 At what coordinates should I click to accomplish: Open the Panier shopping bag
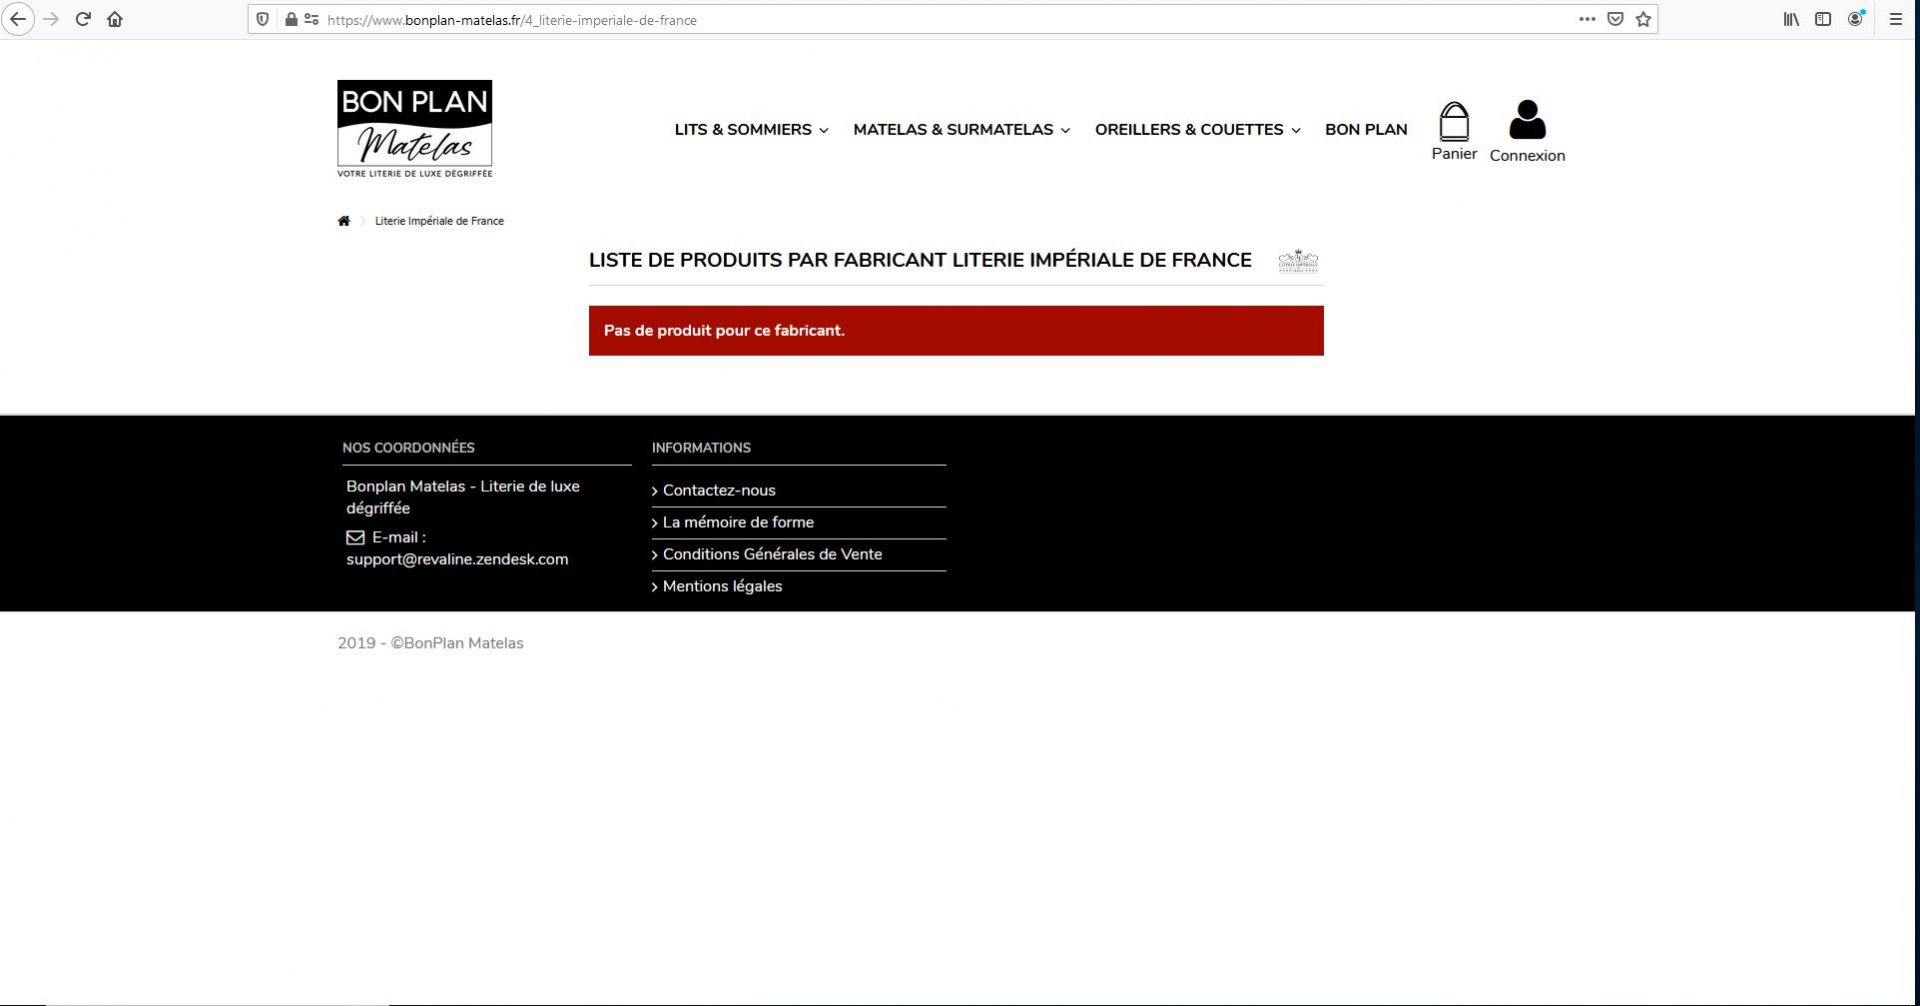tap(1454, 131)
